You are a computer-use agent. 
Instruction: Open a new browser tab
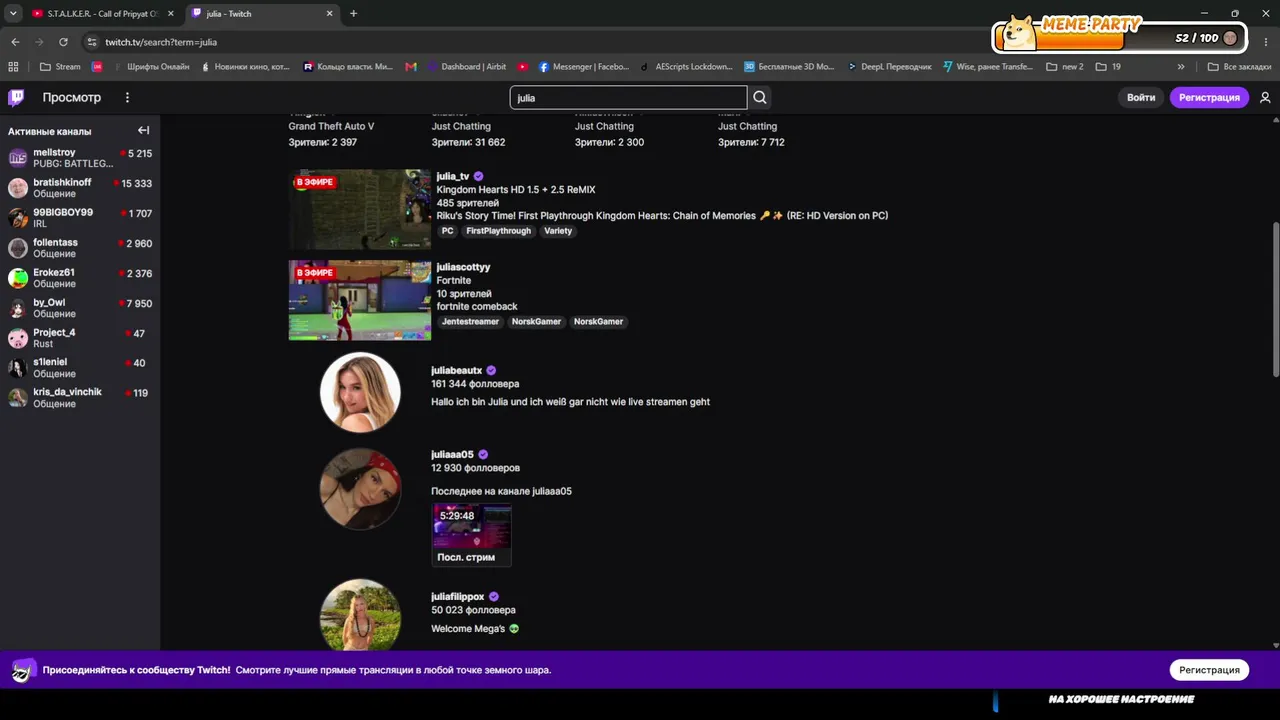point(353,14)
